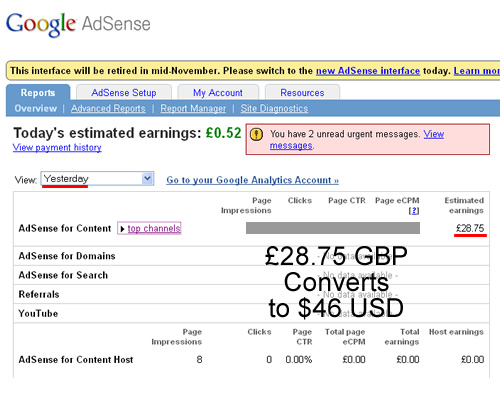The height and width of the screenshot is (400, 500).
Task: Click the Host earnings column header
Action: coord(456,332)
